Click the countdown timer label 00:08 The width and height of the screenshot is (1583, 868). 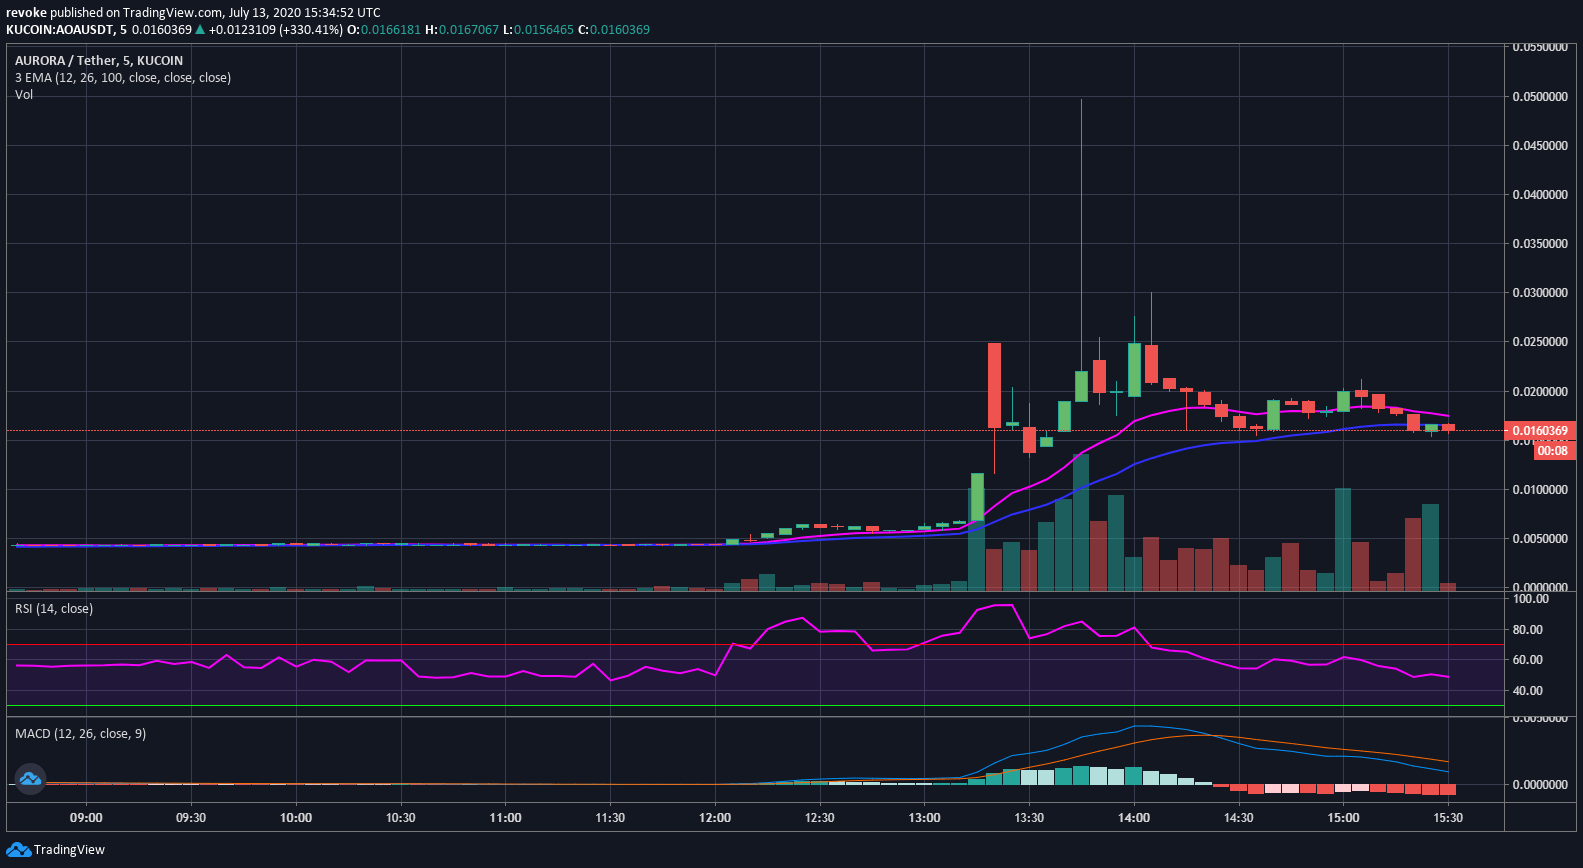tap(1552, 451)
